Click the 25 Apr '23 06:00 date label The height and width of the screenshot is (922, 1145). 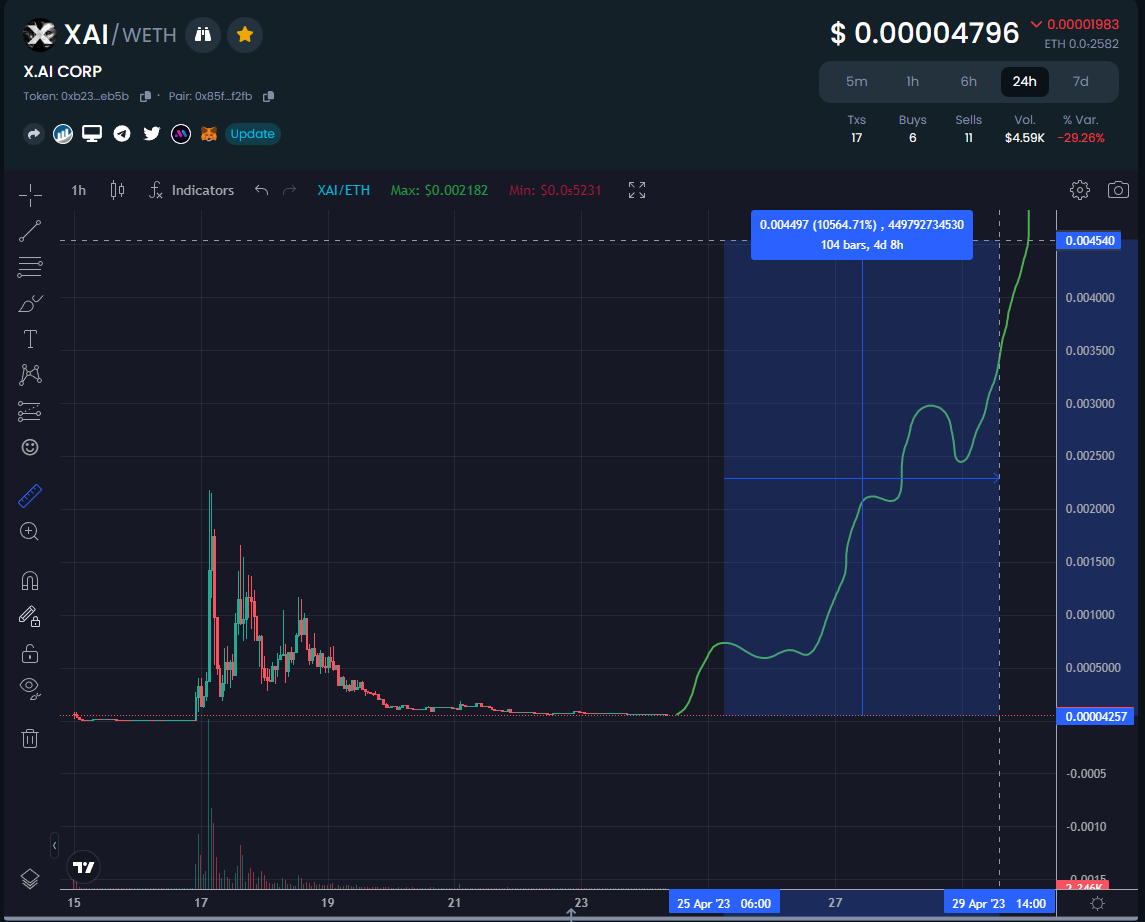tap(724, 904)
